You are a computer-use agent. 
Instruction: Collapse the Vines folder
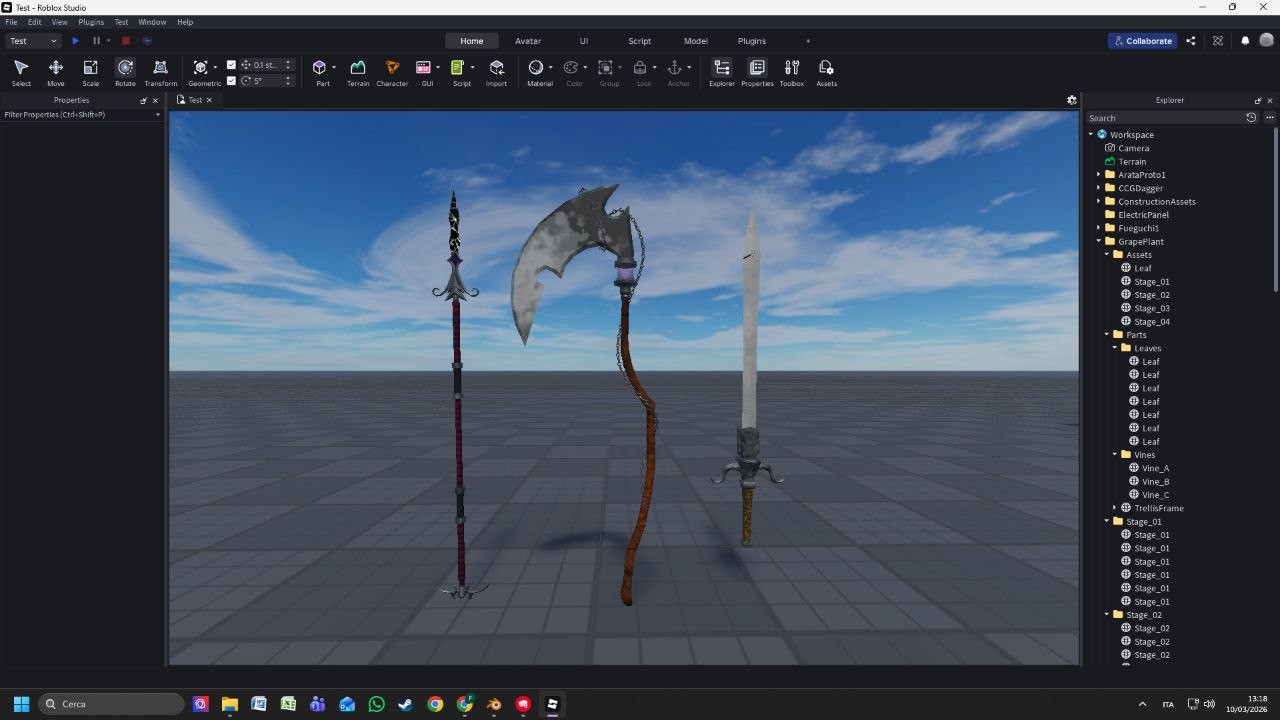1114,455
